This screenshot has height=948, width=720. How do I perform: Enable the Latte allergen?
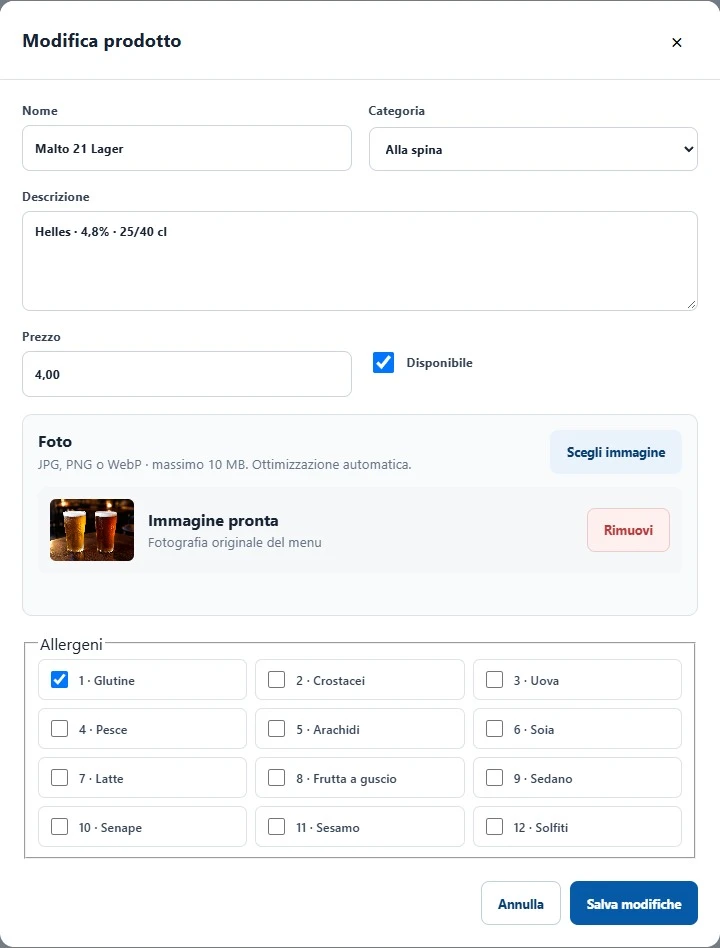point(59,778)
